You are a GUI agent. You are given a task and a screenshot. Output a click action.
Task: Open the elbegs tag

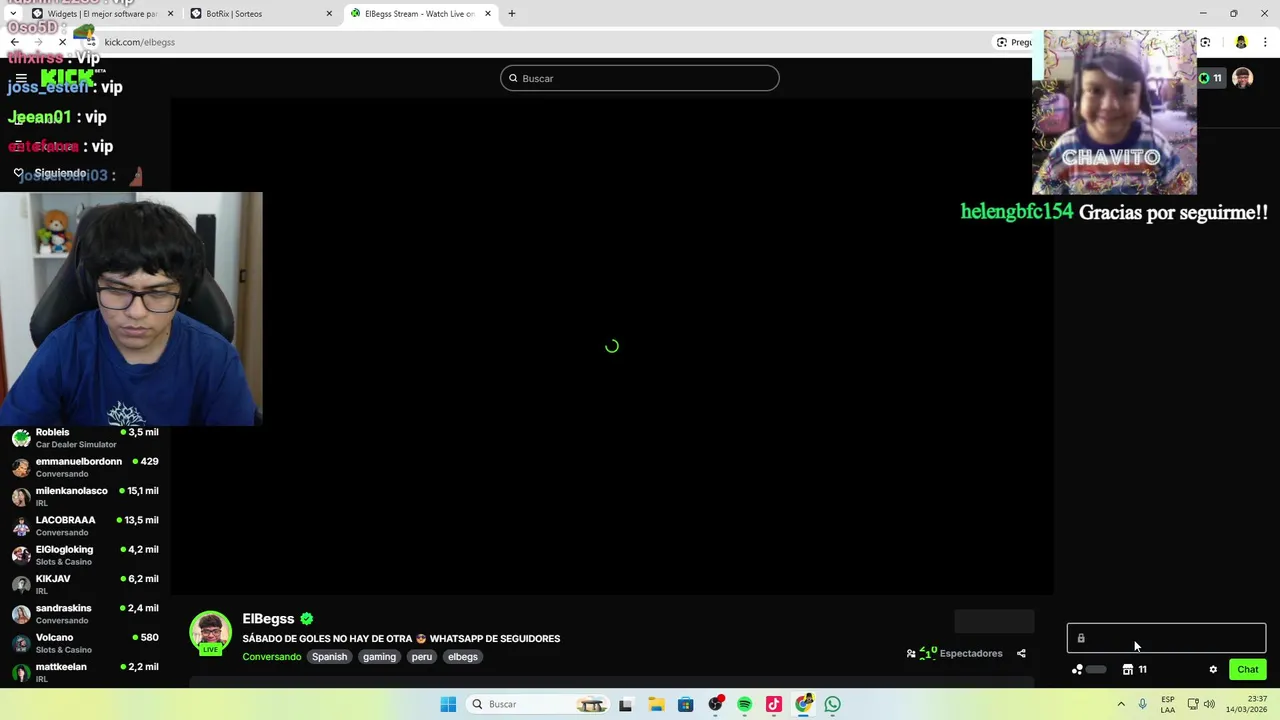click(x=463, y=657)
